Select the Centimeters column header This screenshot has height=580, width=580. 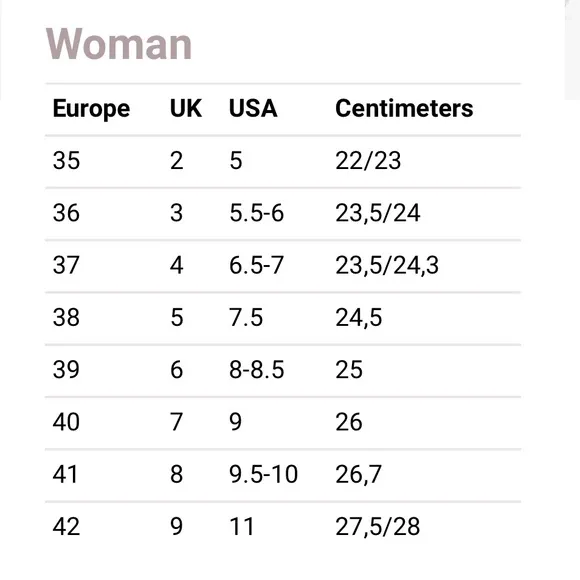tap(404, 108)
